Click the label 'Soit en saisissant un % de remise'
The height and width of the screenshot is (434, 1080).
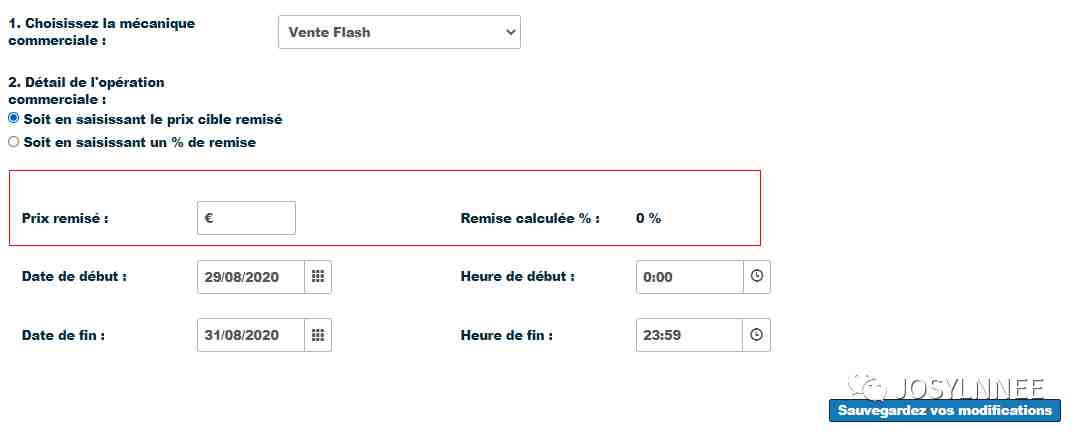140,143
